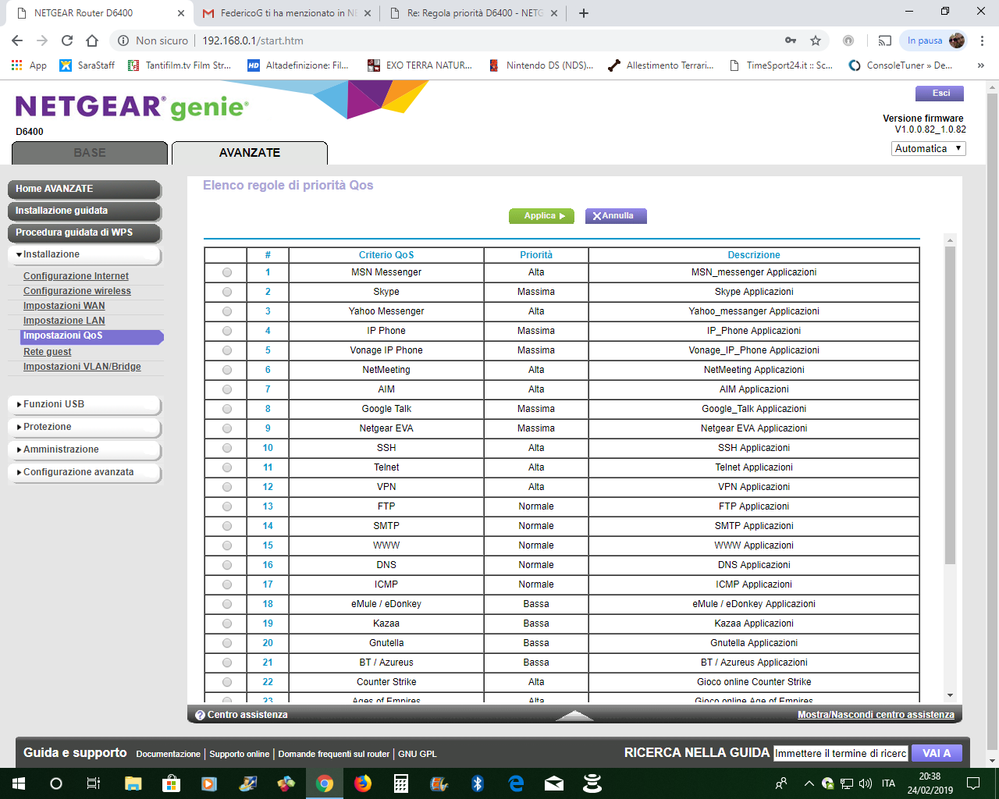This screenshot has width=999, height=799.
Task: Collapse the Installazione section
Action: (85, 254)
